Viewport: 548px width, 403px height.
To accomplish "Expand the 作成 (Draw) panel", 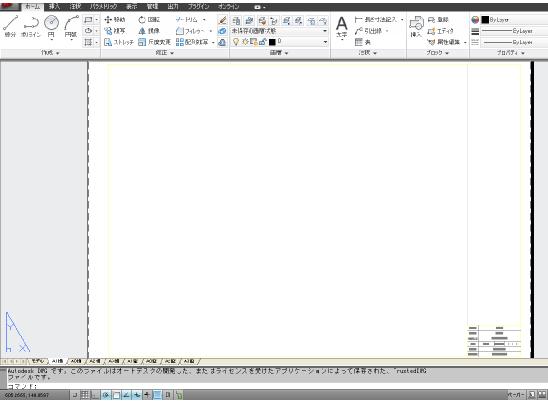I will [x=50, y=53].
